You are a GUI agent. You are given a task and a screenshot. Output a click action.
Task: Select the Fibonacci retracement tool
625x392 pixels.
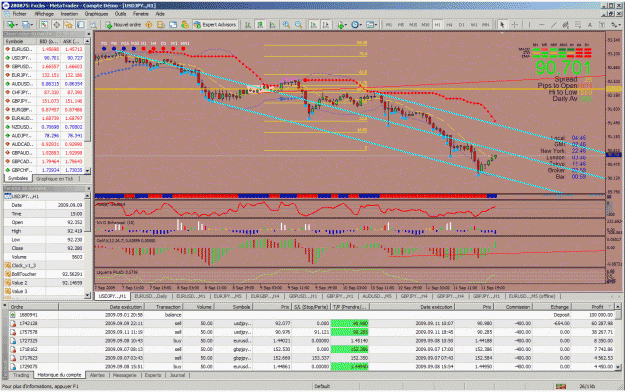click(578, 25)
